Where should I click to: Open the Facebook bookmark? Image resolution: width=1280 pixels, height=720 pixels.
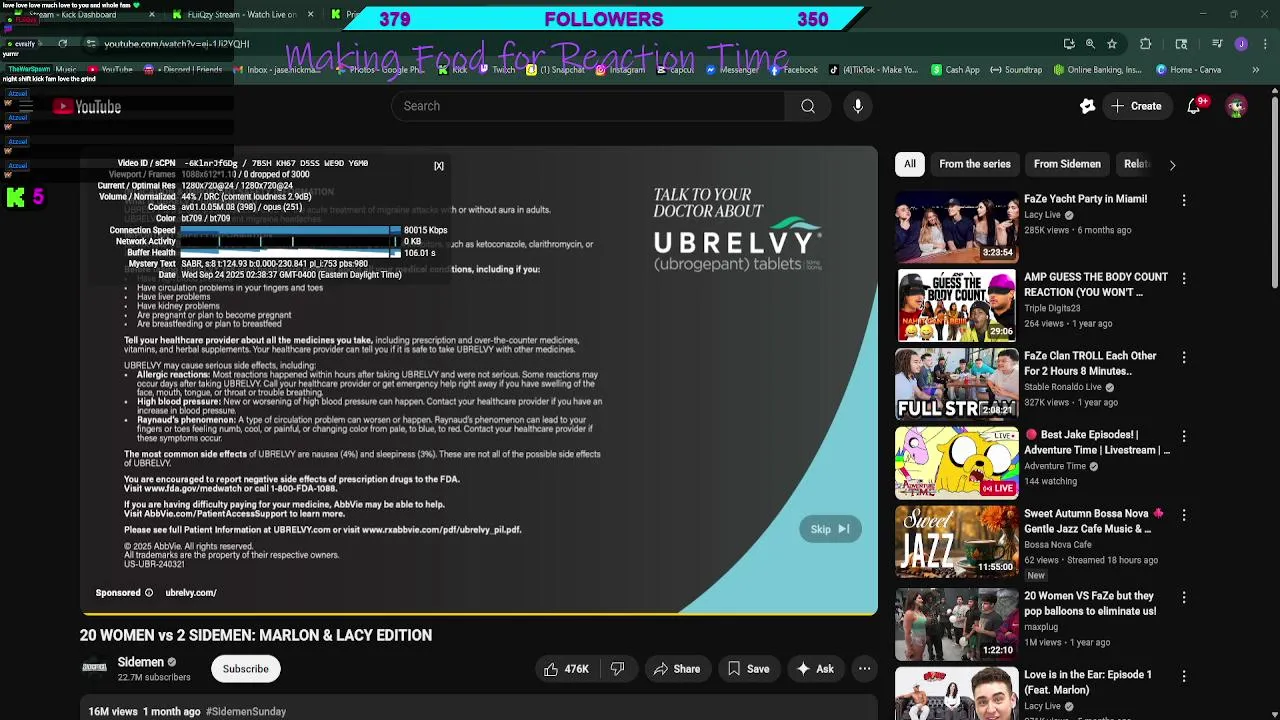(793, 70)
